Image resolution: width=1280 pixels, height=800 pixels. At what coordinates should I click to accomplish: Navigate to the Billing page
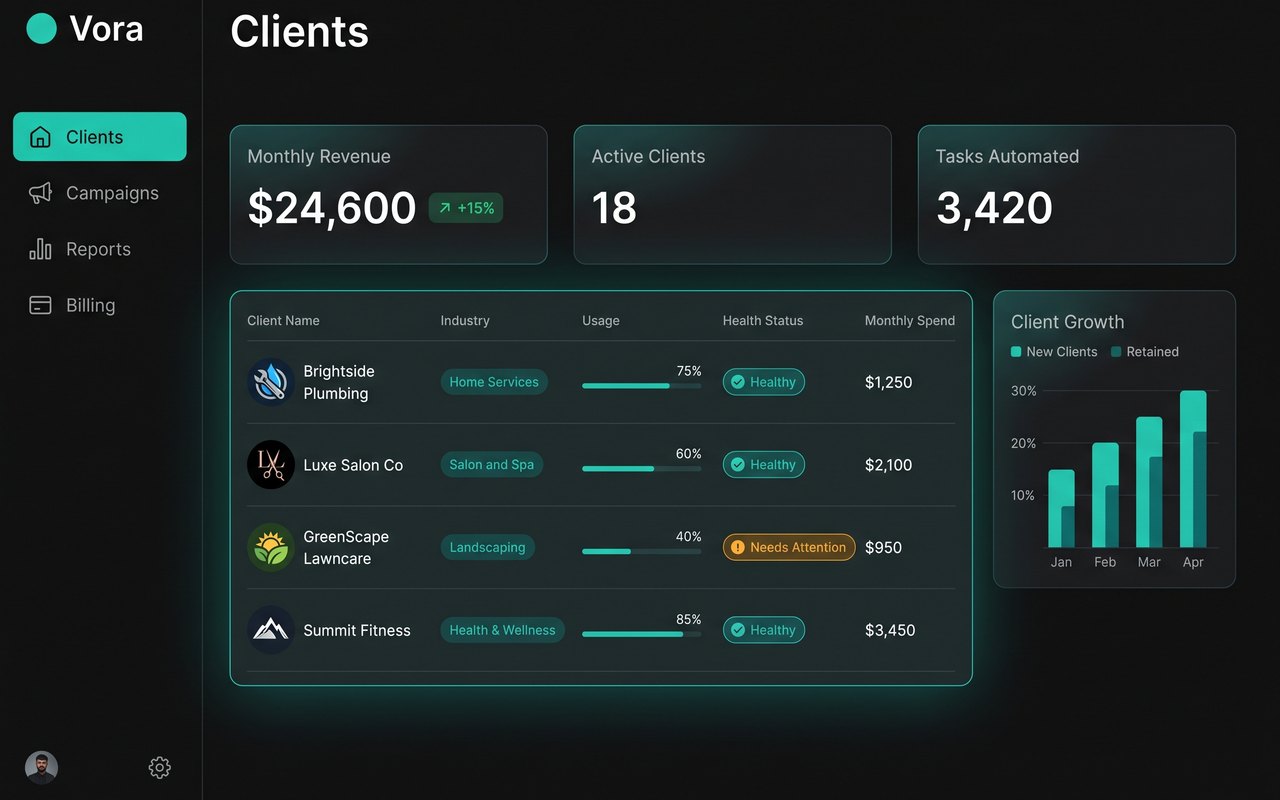coord(100,305)
